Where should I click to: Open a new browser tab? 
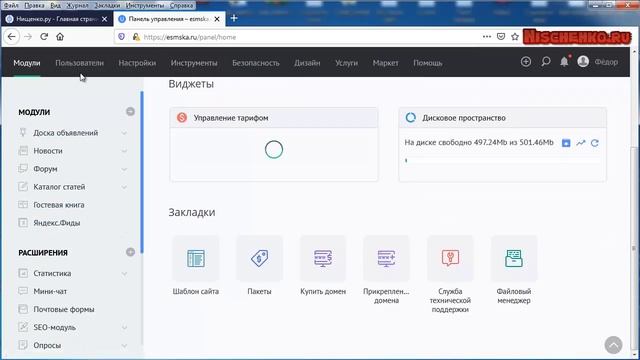point(234,18)
